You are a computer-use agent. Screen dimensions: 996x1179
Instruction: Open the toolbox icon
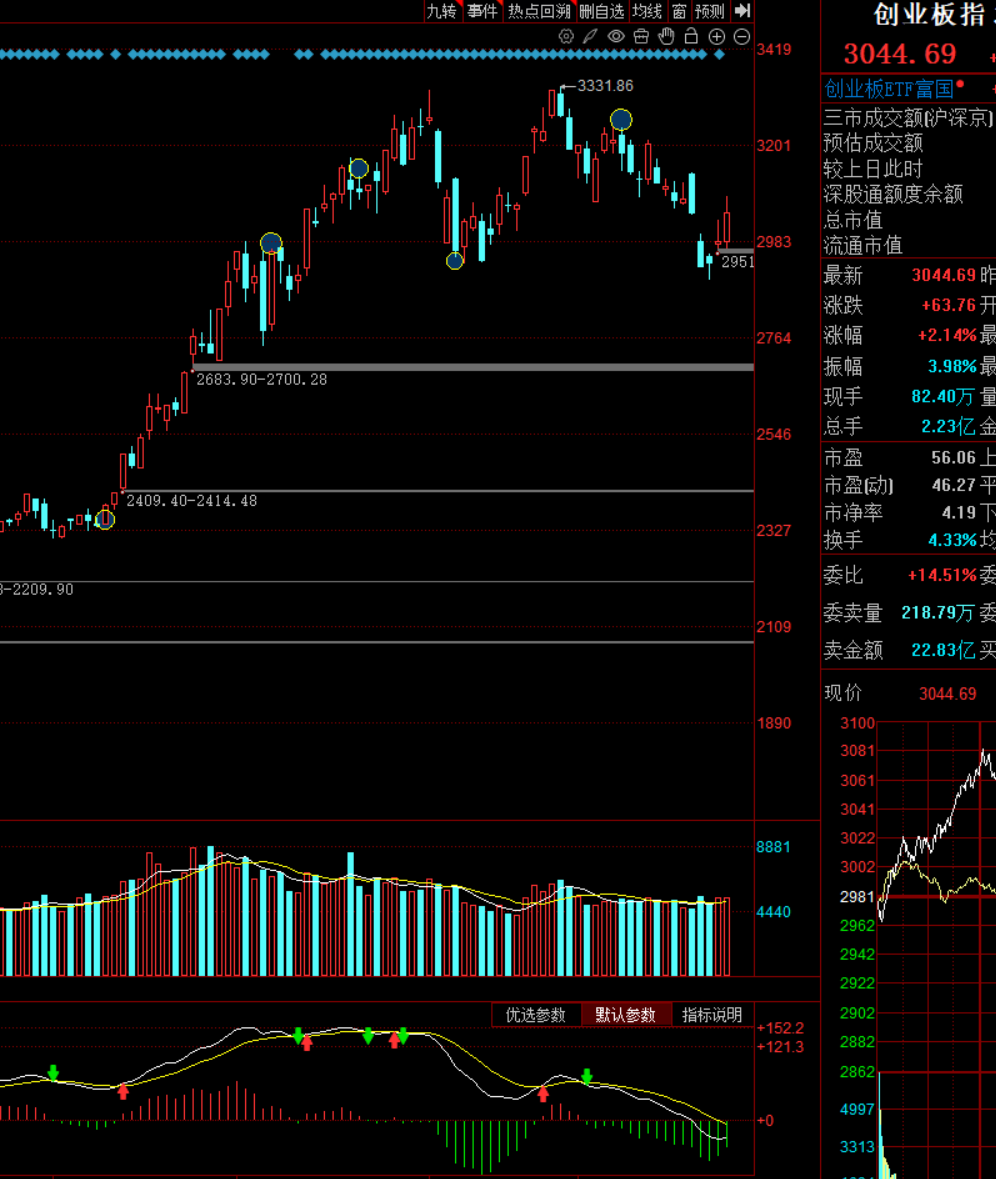pos(641,37)
